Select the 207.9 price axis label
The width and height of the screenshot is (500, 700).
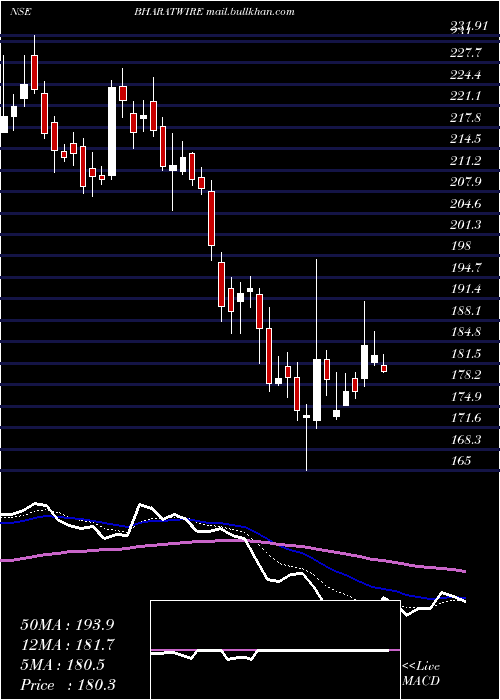point(466,182)
